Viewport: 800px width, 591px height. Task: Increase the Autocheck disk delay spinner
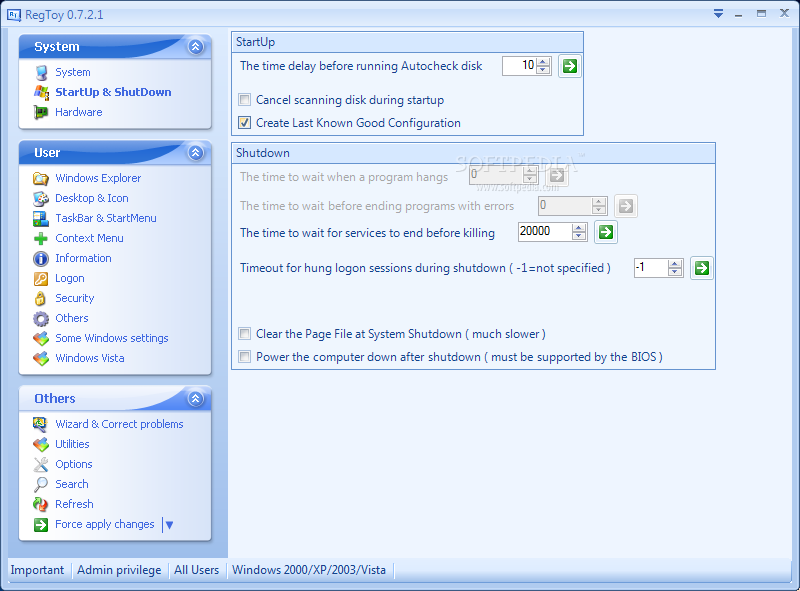[x=544, y=62]
